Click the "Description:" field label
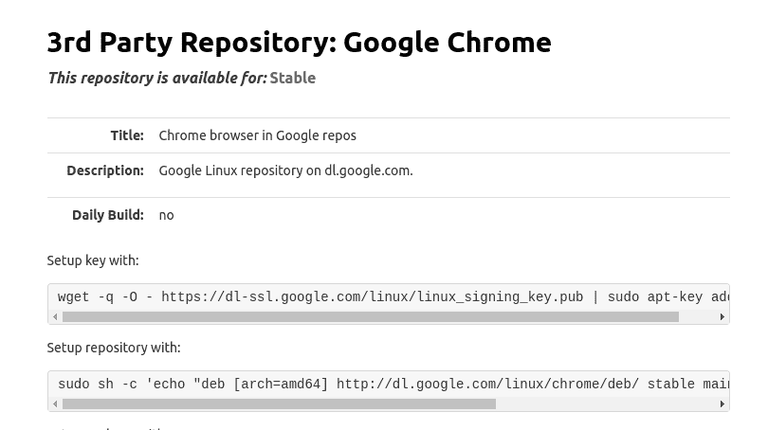768x430 pixels. pyautogui.click(x=105, y=170)
